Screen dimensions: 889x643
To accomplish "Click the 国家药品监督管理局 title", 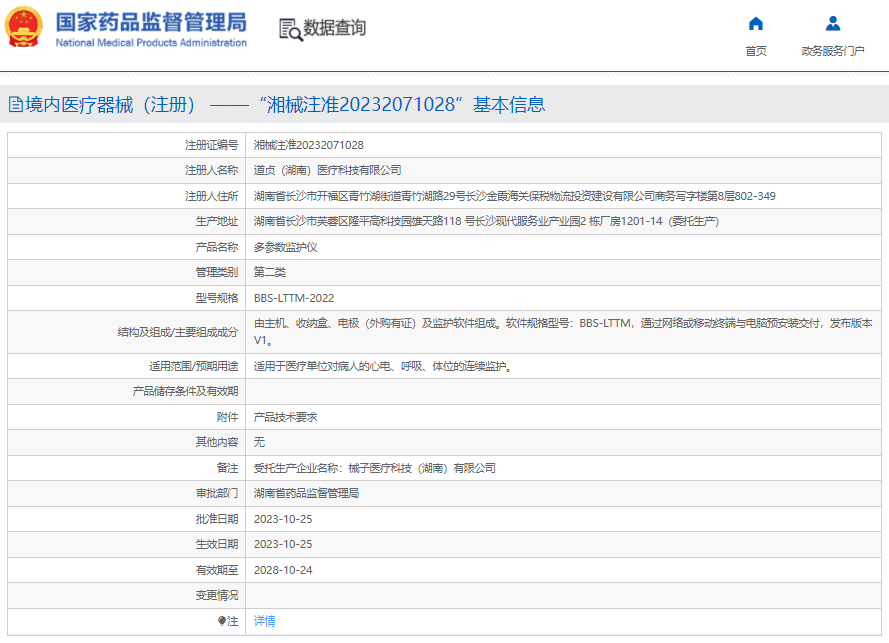I will [151, 23].
